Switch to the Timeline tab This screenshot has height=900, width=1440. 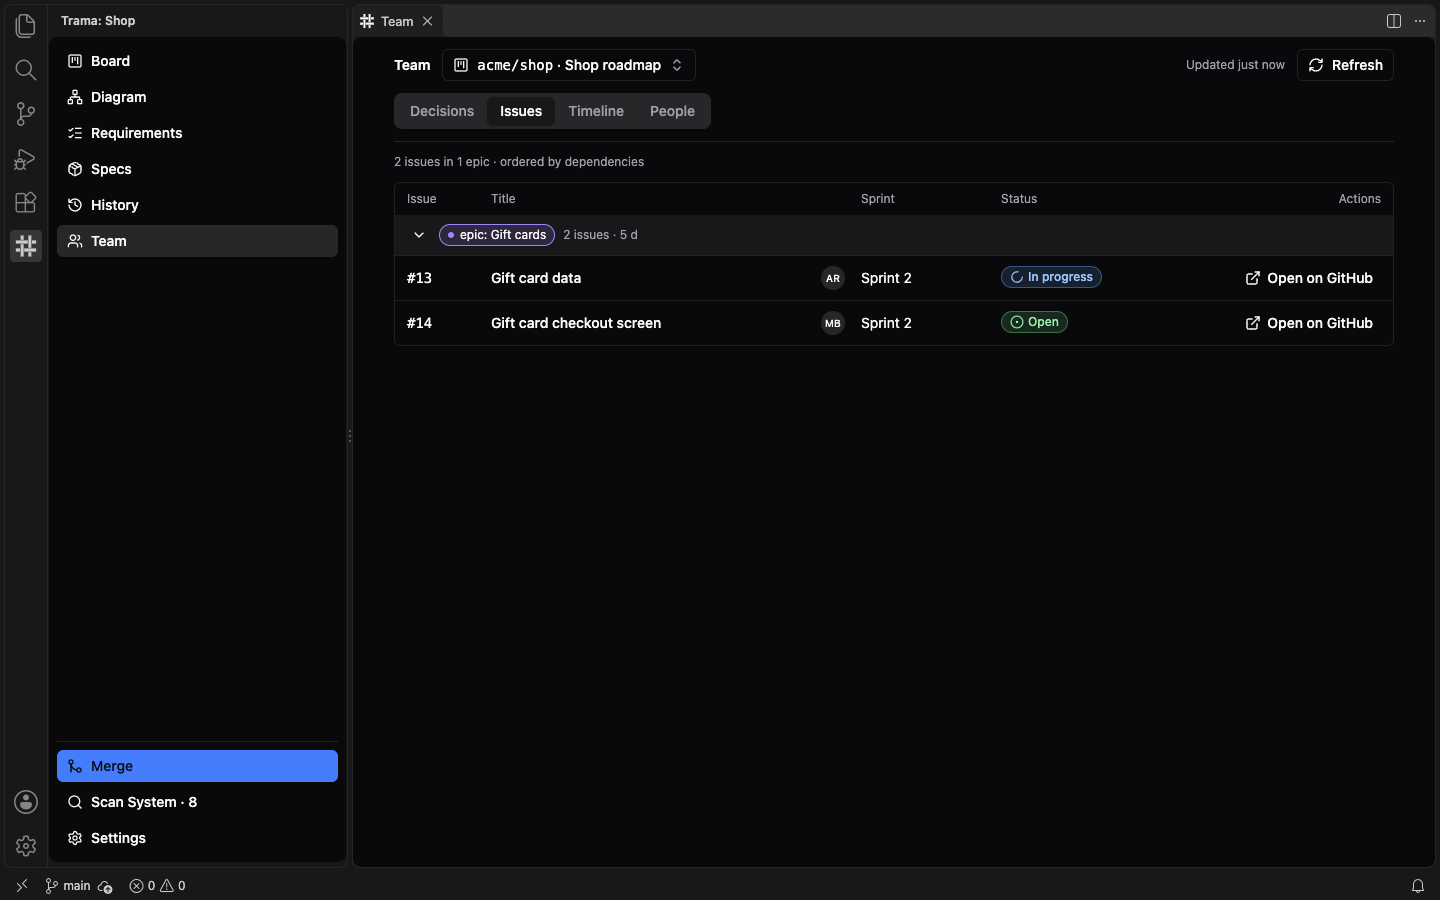pyautogui.click(x=596, y=111)
